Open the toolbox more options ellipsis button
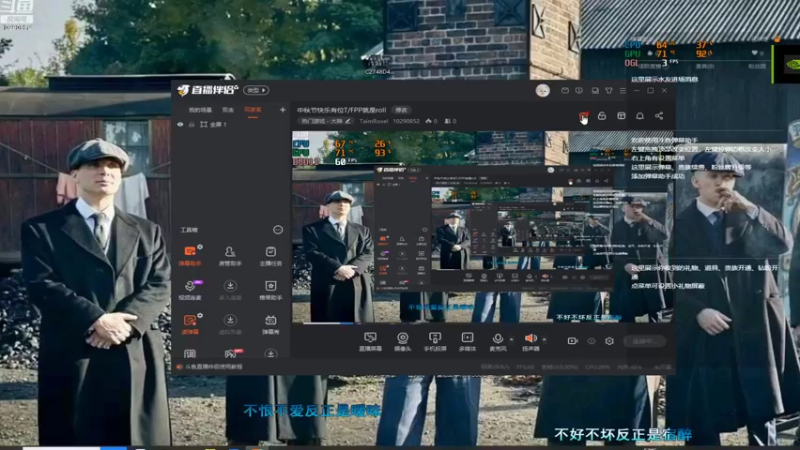This screenshot has height=450, width=800. pos(278,230)
